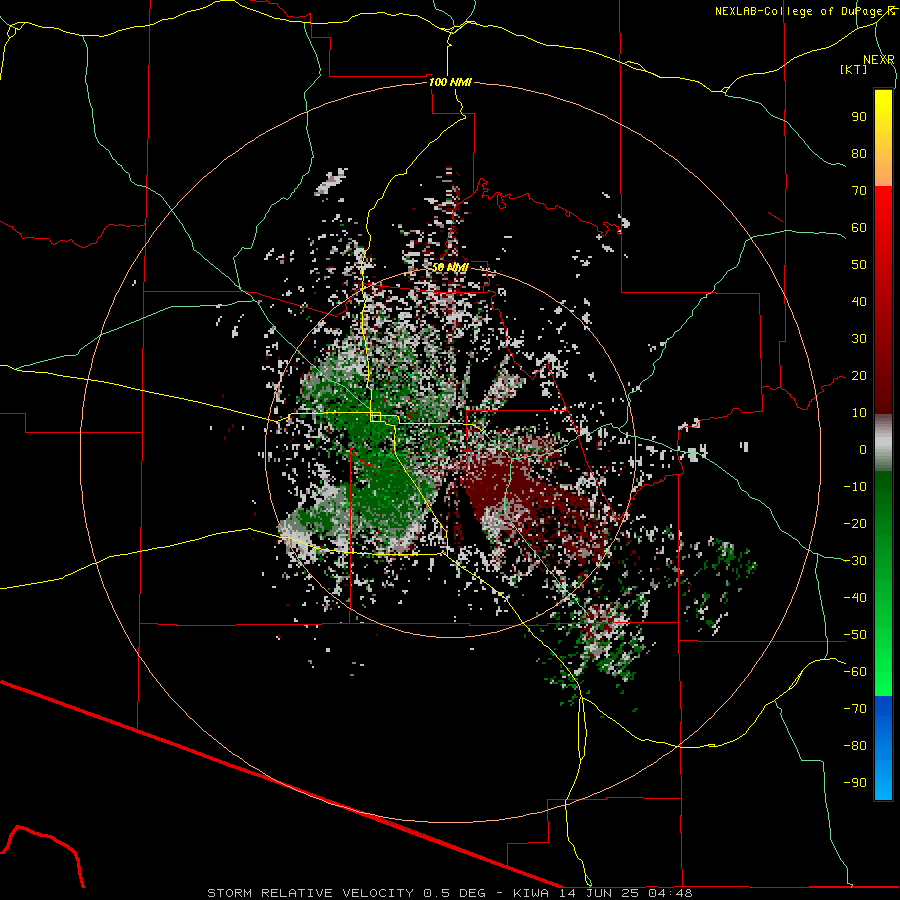Screen dimensions: 900x900
Task: Click the -40 value on the velocity scale
Action: pyautogui.click(x=855, y=598)
